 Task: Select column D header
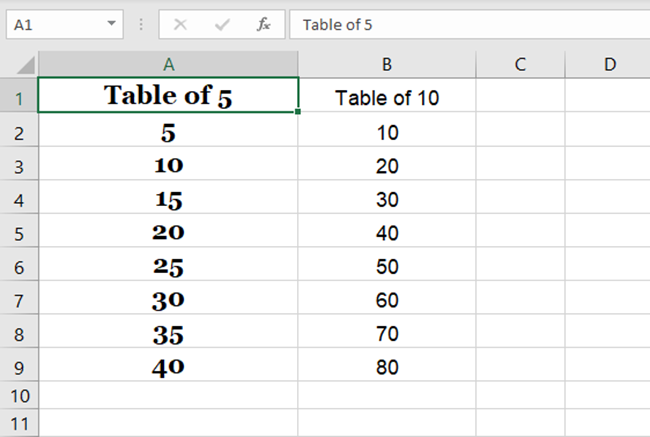coord(609,64)
